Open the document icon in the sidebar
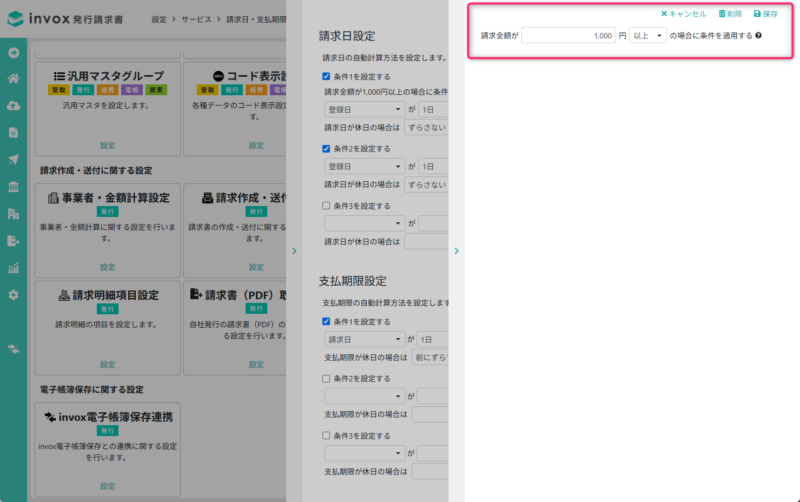 tap(14, 133)
